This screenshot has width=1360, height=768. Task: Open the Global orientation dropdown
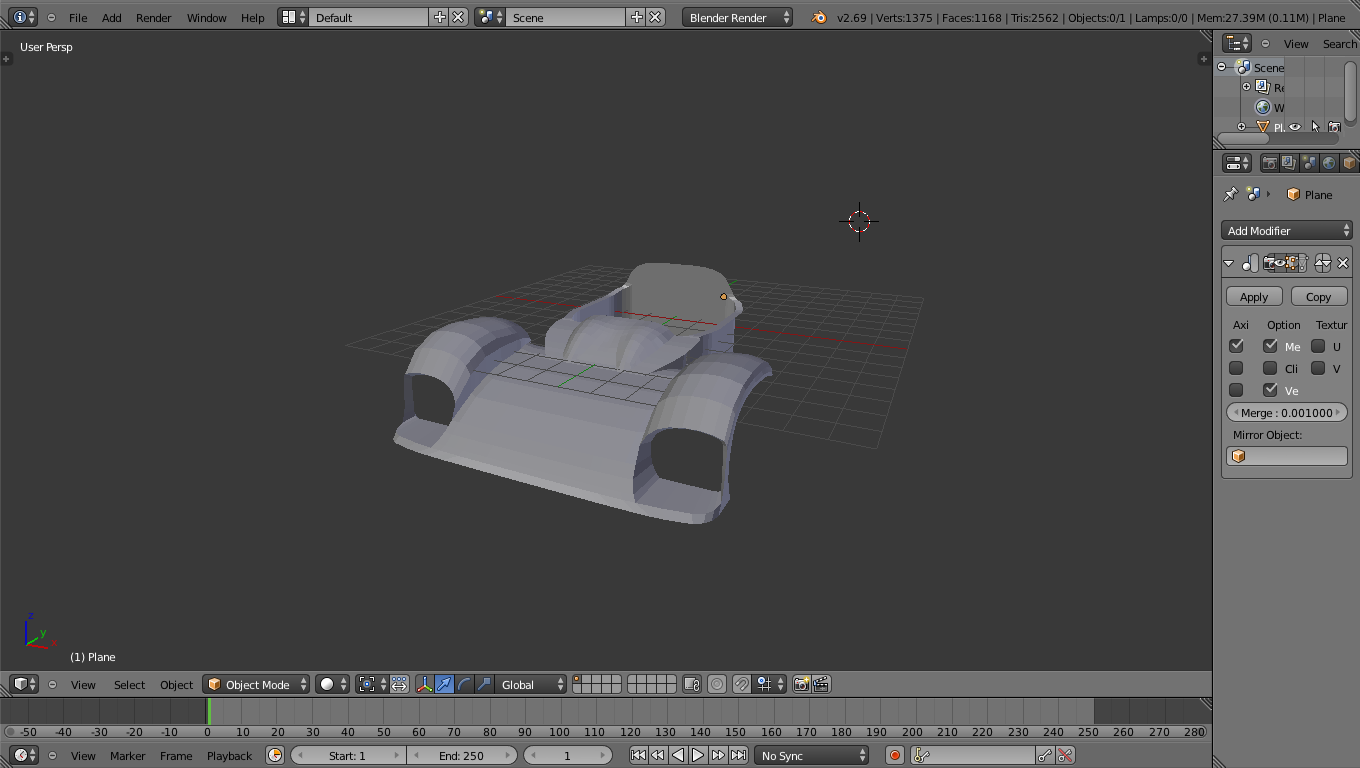click(x=531, y=684)
